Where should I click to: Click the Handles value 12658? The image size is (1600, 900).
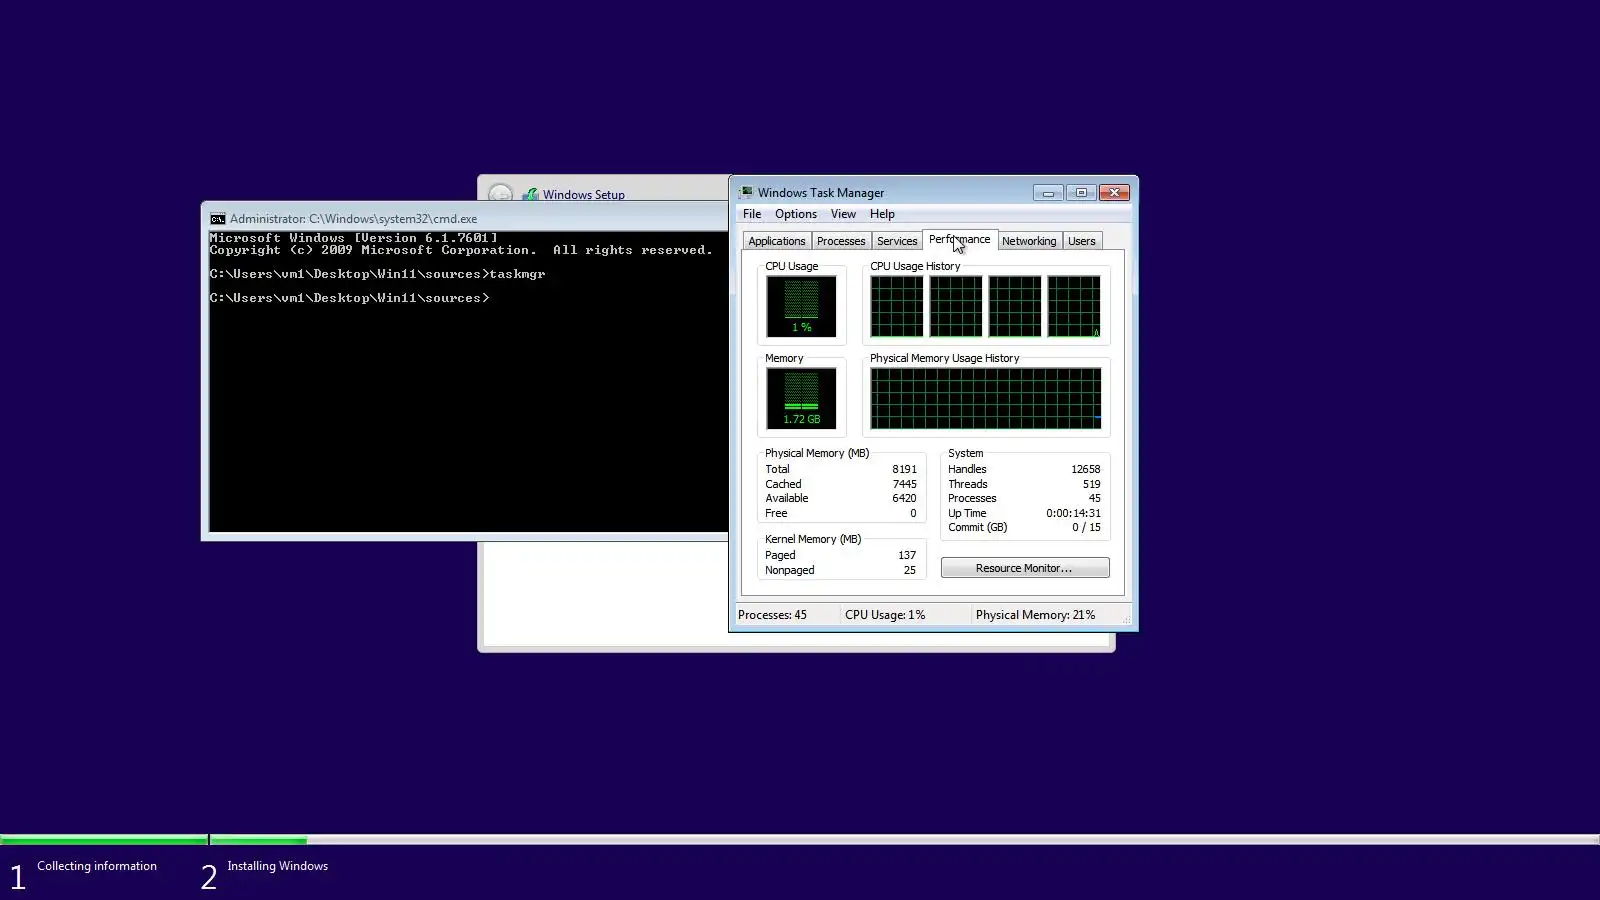pyautogui.click(x=1085, y=469)
